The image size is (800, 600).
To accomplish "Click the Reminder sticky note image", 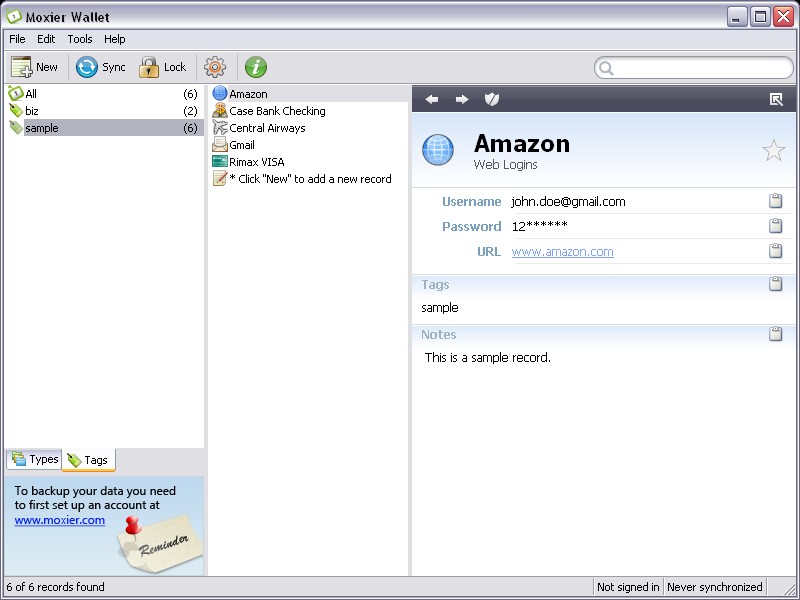I will coord(159,544).
